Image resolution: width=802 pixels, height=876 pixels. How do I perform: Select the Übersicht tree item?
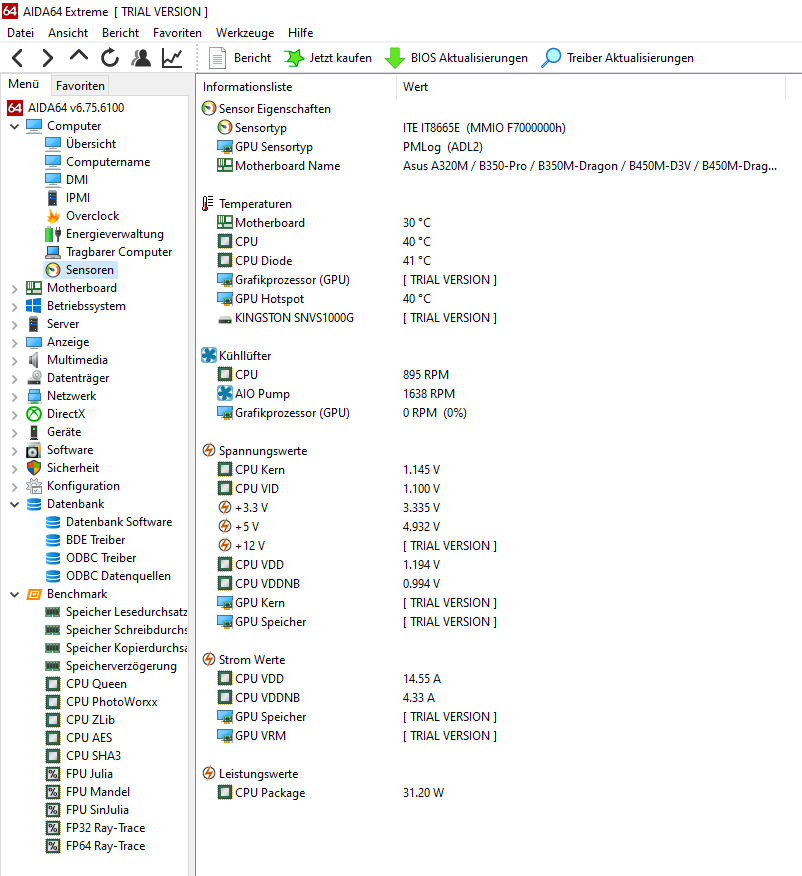(90, 144)
